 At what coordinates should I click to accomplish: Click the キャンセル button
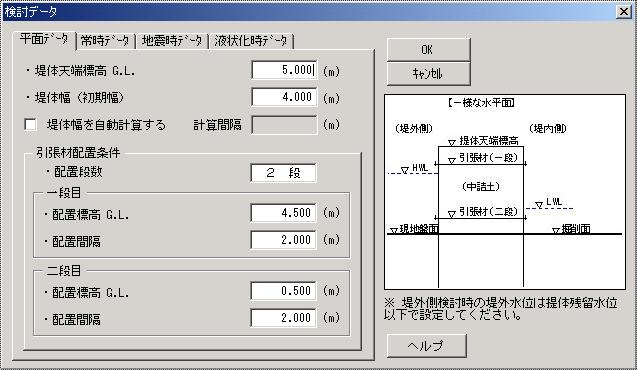429,74
